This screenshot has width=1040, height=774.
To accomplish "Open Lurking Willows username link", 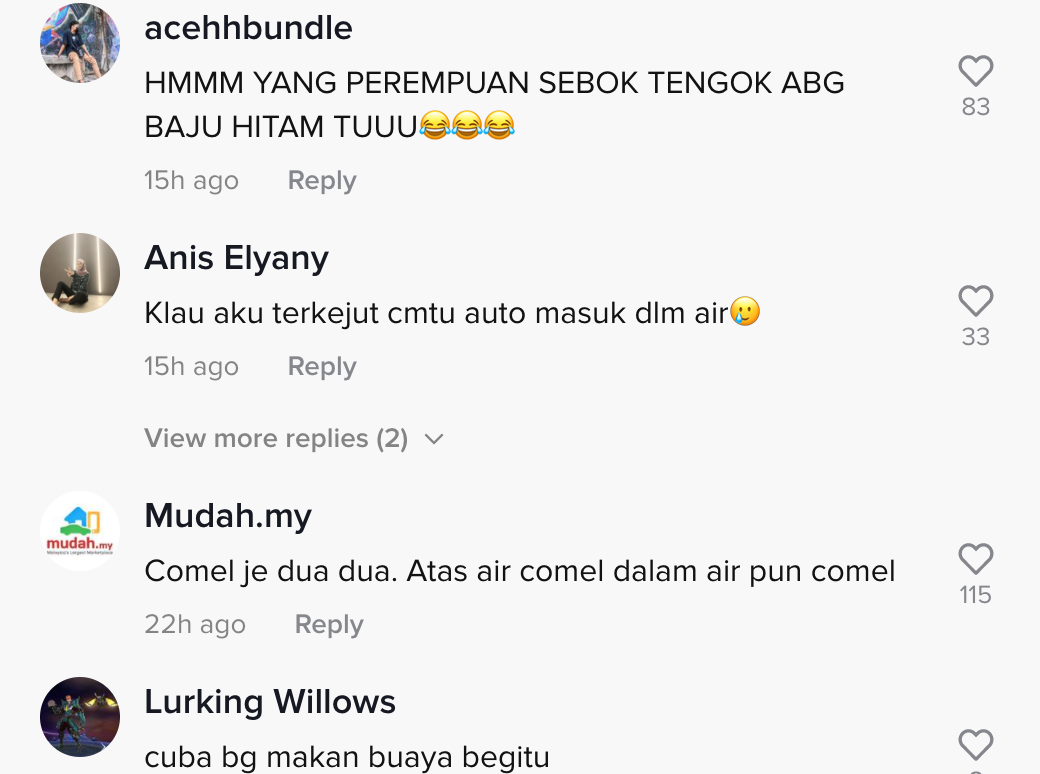I will pos(270,702).
